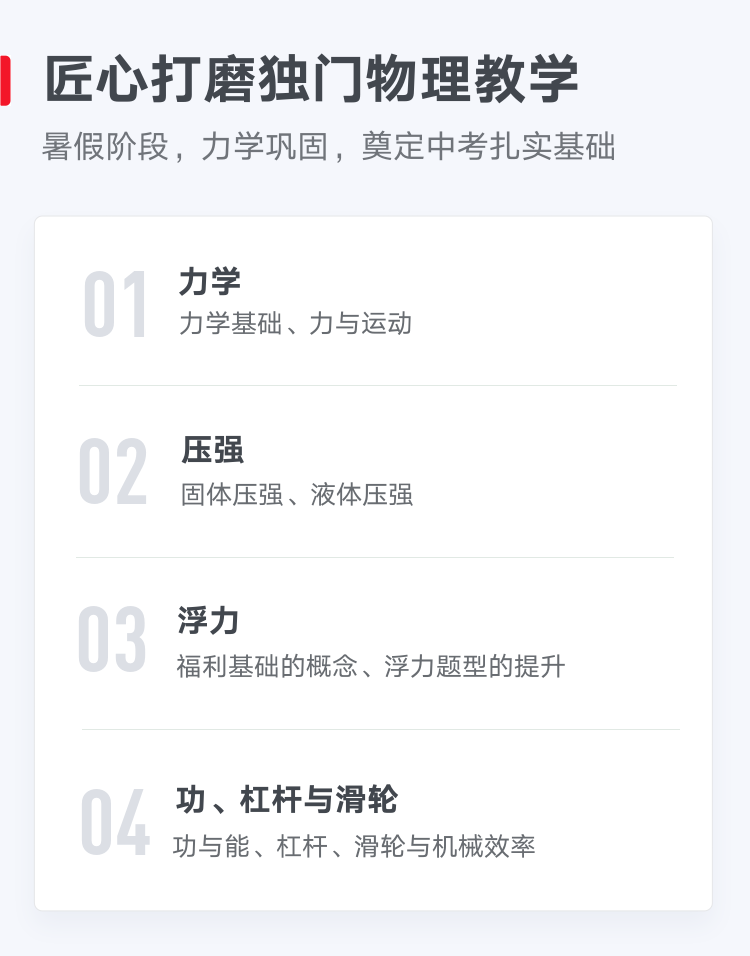Image resolution: width=750 pixels, height=956 pixels.
Task: Click the description 固体压强、液体压强
Action: (x=297, y=494)
